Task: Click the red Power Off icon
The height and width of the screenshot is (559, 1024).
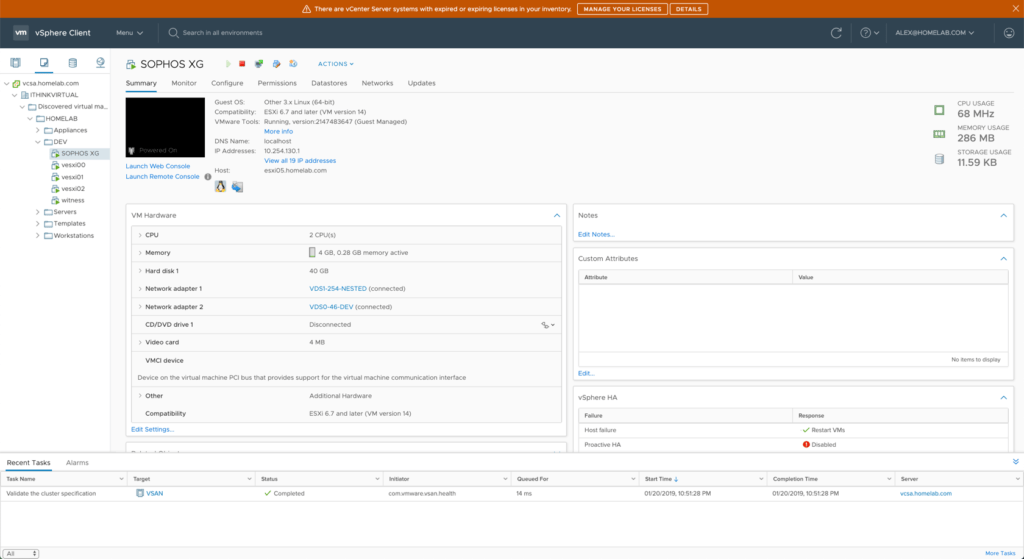Action: point(242,64)
